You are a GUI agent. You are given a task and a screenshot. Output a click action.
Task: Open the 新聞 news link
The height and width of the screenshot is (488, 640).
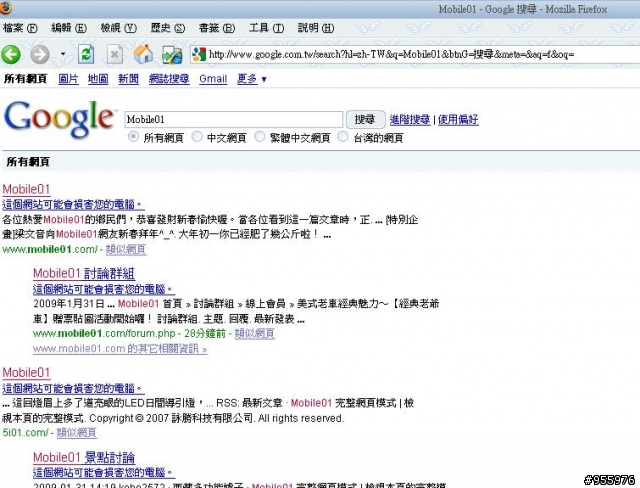[x=128, y=79]
